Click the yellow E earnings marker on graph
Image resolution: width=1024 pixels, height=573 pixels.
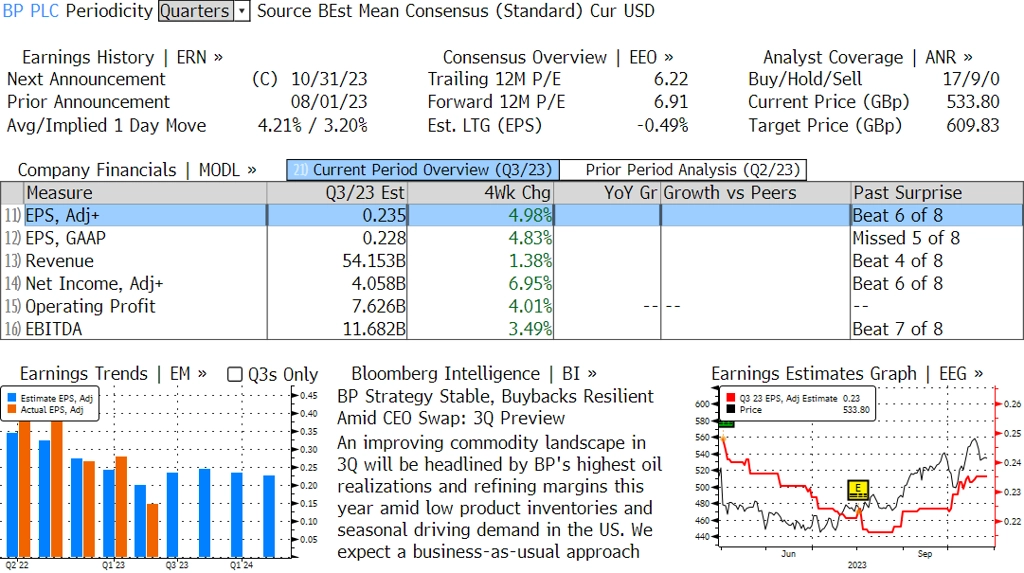[858, 490]
